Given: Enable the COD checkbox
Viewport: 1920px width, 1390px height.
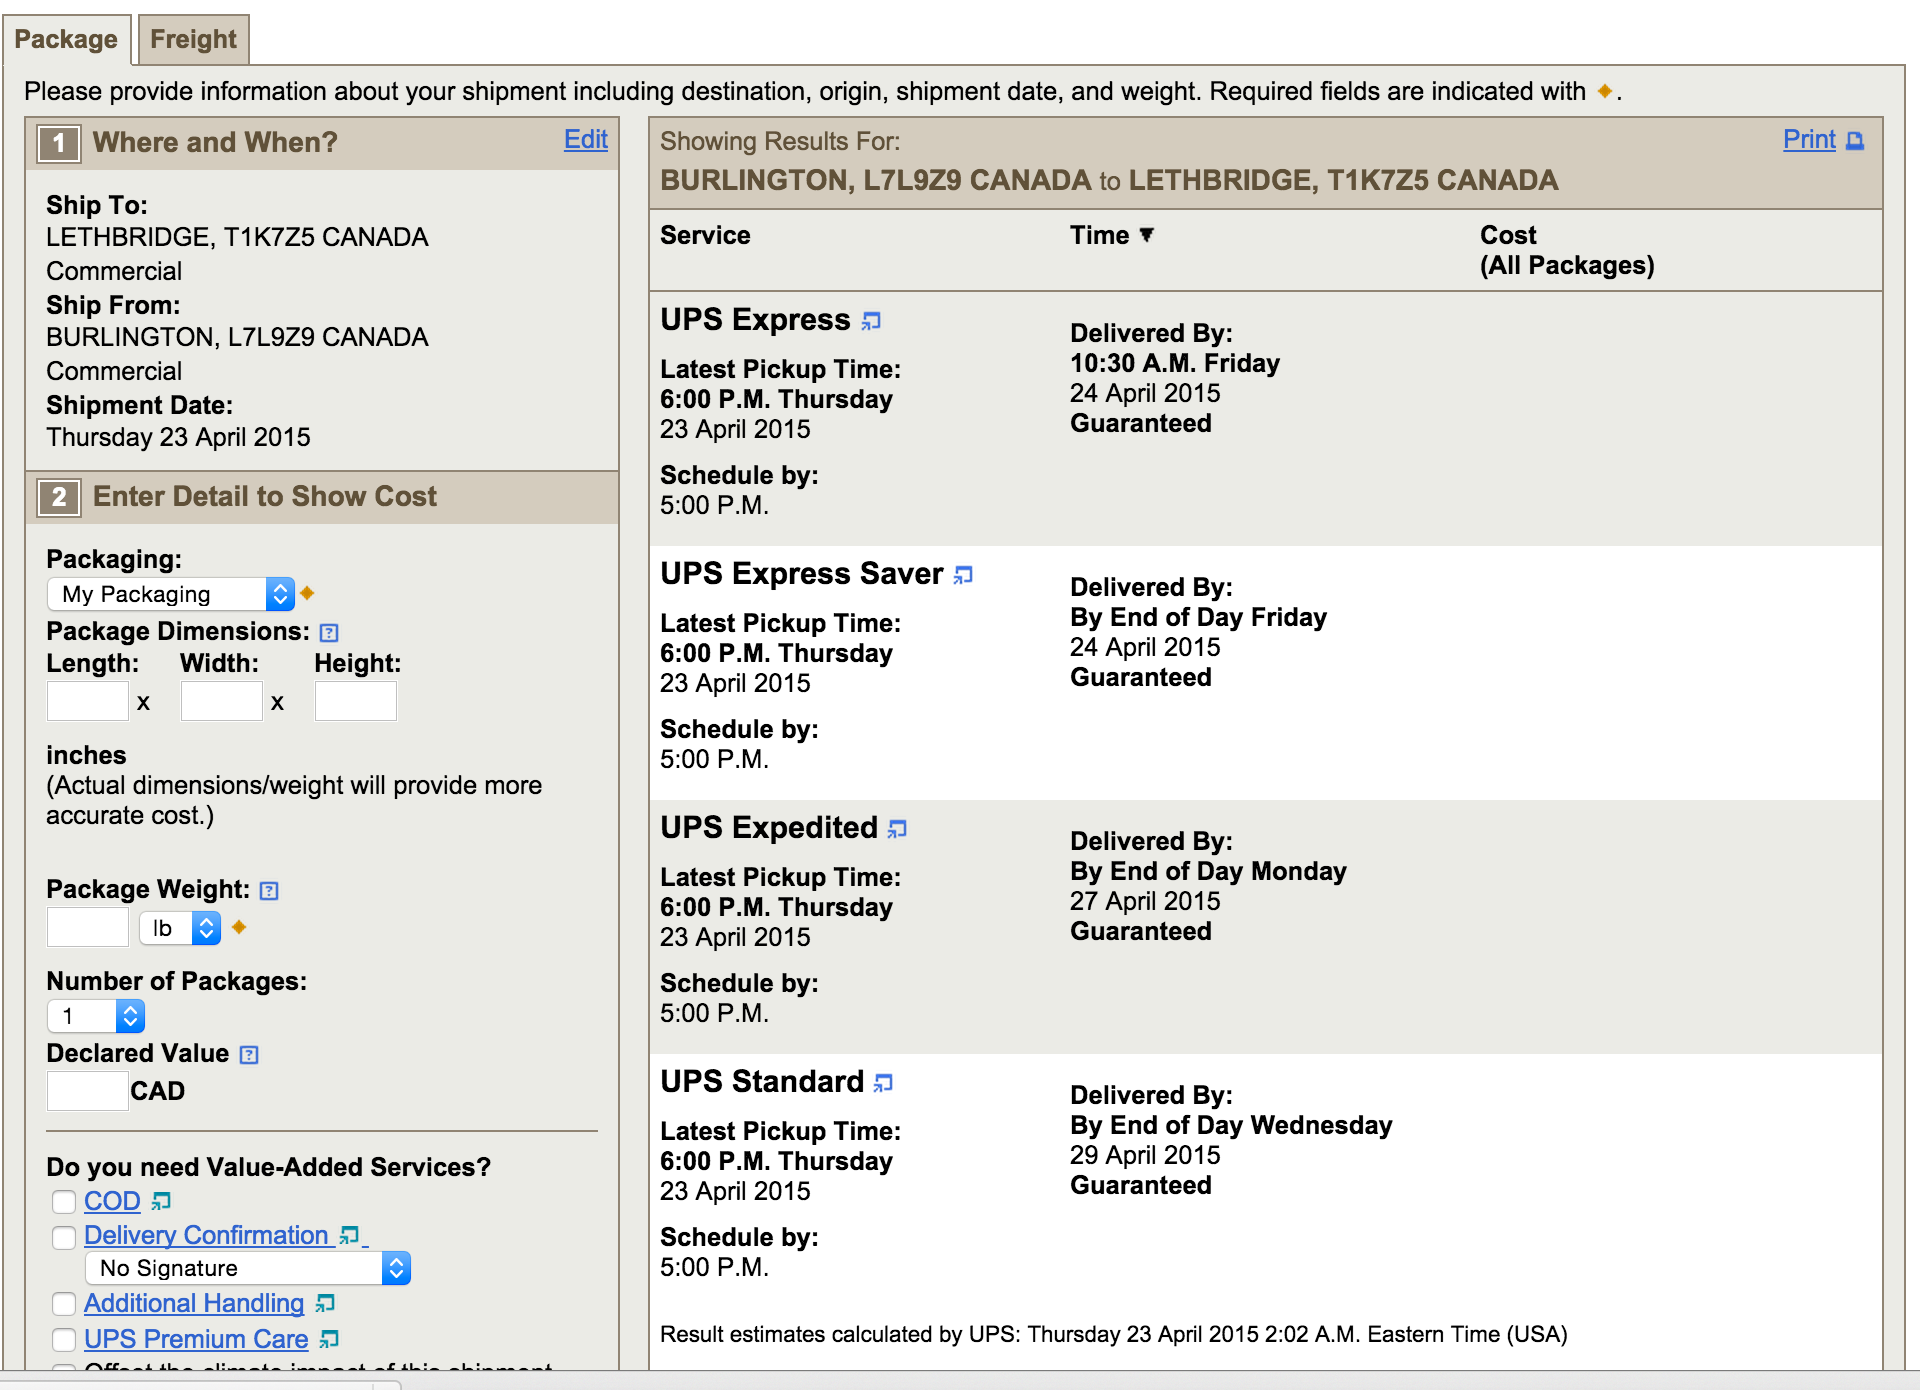Looking at the screenshot, I should [x=64, y=1201].
